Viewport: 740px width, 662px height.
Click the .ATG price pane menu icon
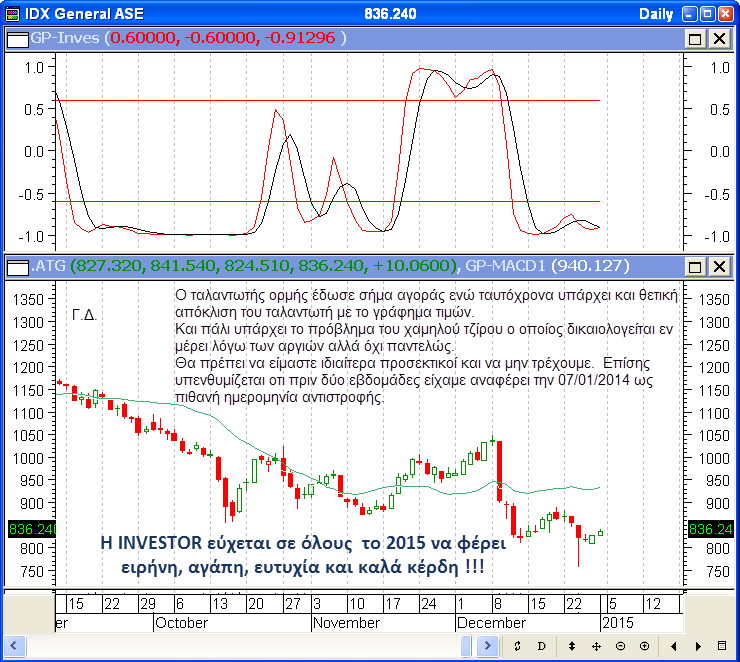(18, 268)
